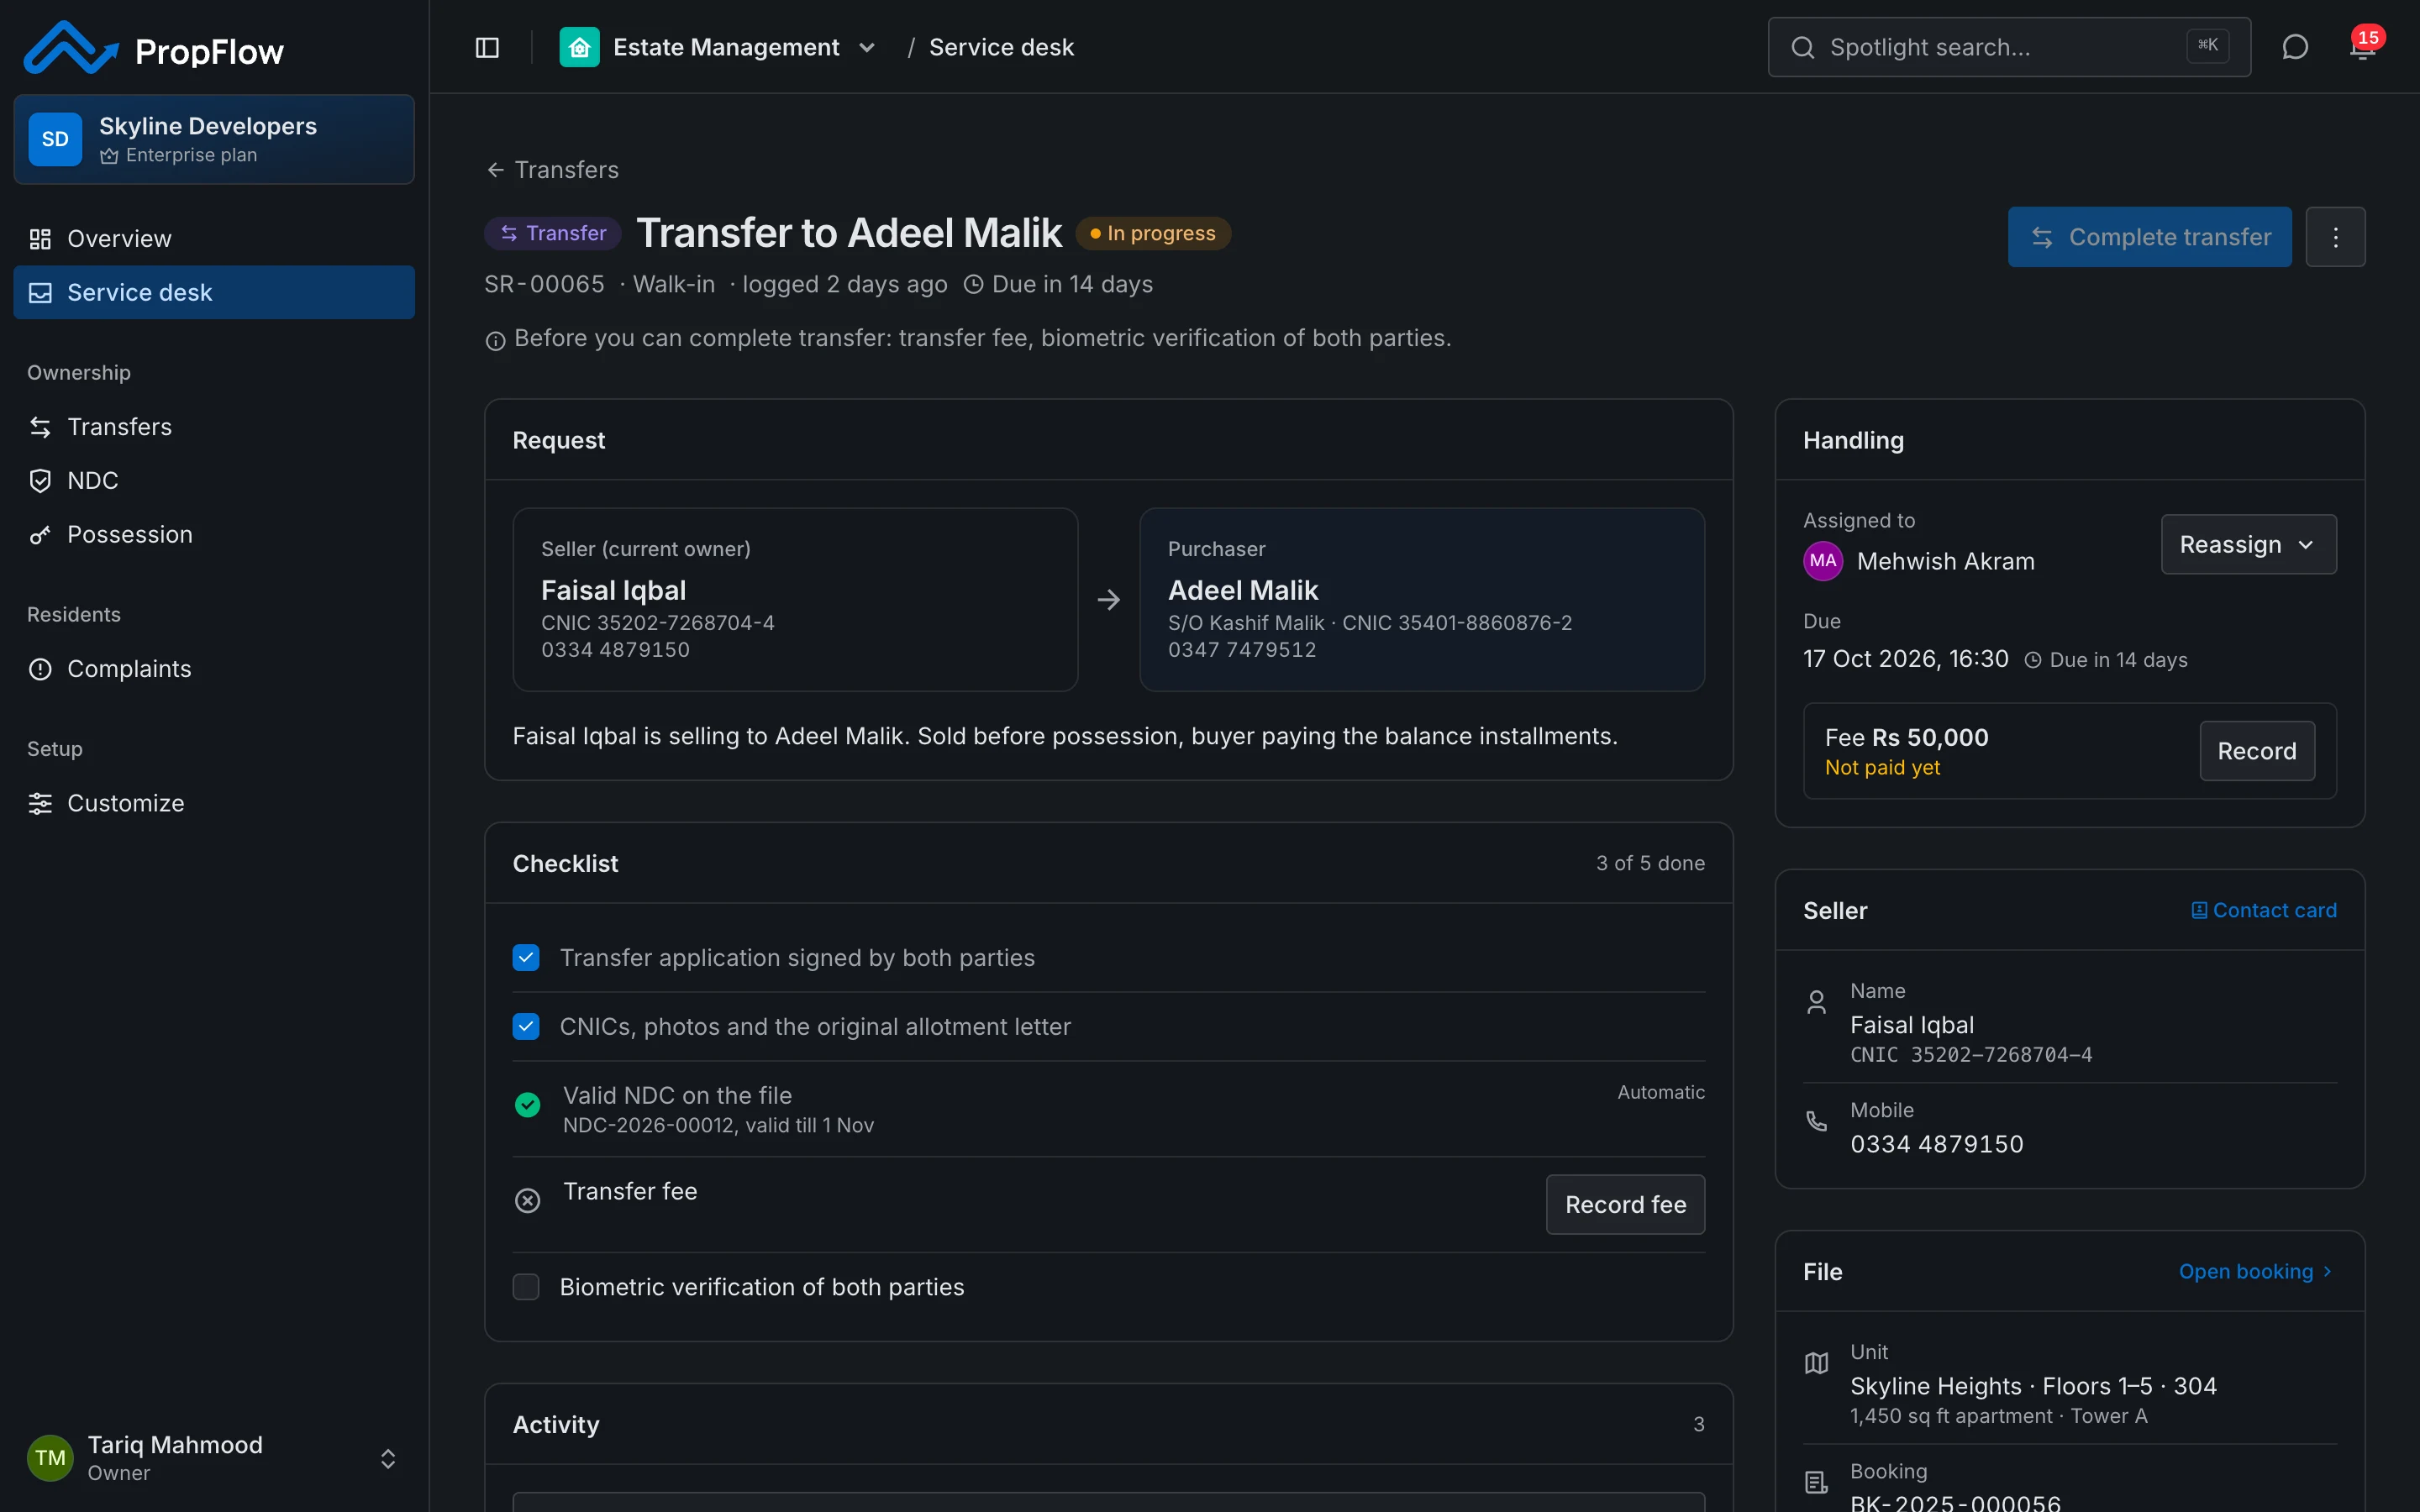Expand the Estate Management module dropdown
Image resolution: width=2420 pixels, height=1512 pixels.
pyautogui.click(x=867, y=47)
